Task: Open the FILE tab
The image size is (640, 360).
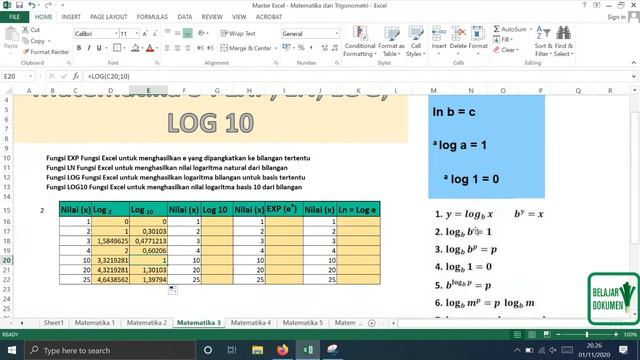Action: tap(14, 17)
